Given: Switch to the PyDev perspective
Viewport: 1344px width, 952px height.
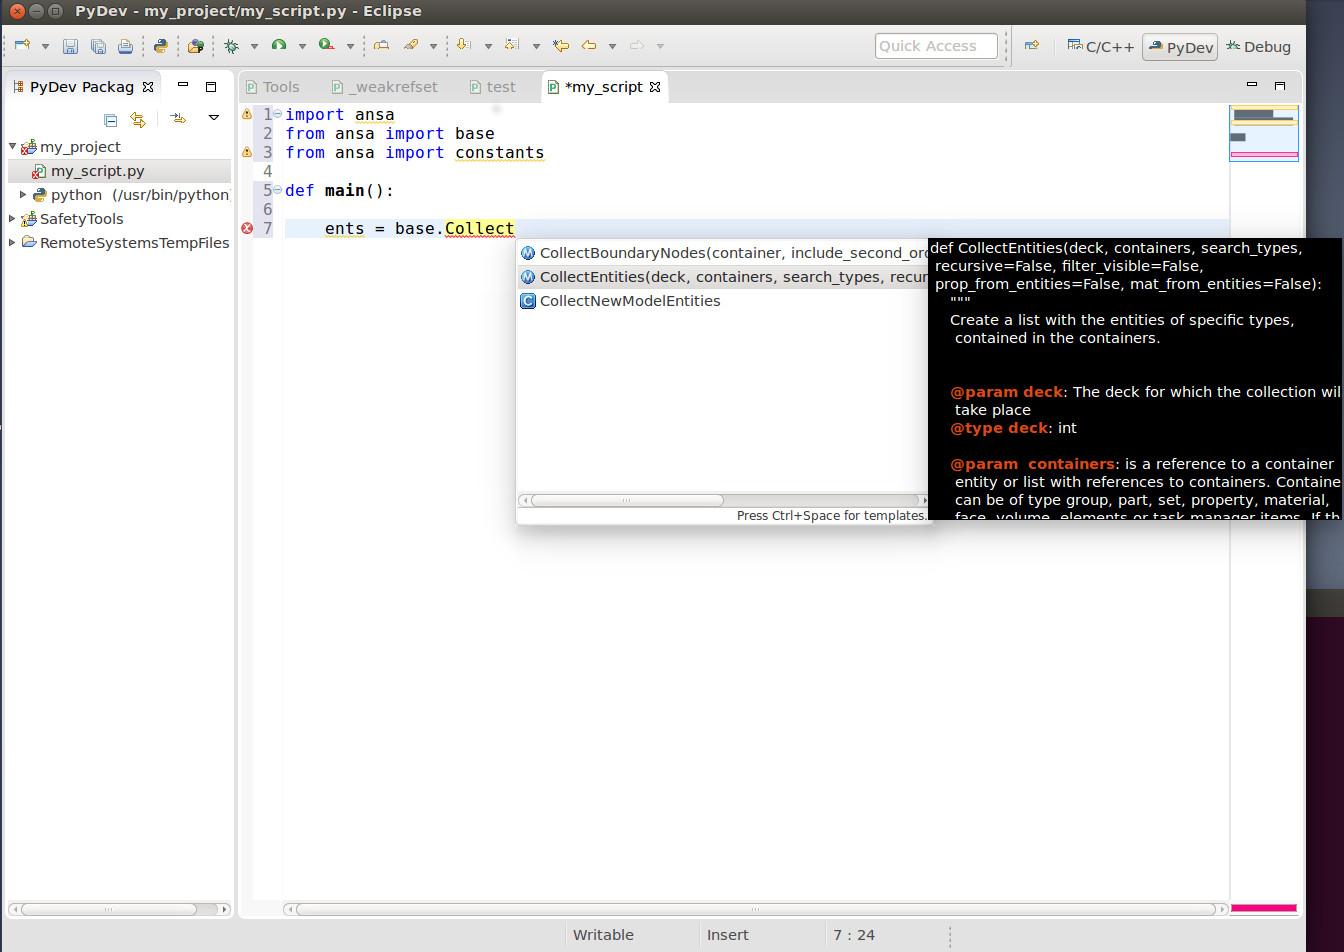Looking at the screenshot, I should point(1180,47).
